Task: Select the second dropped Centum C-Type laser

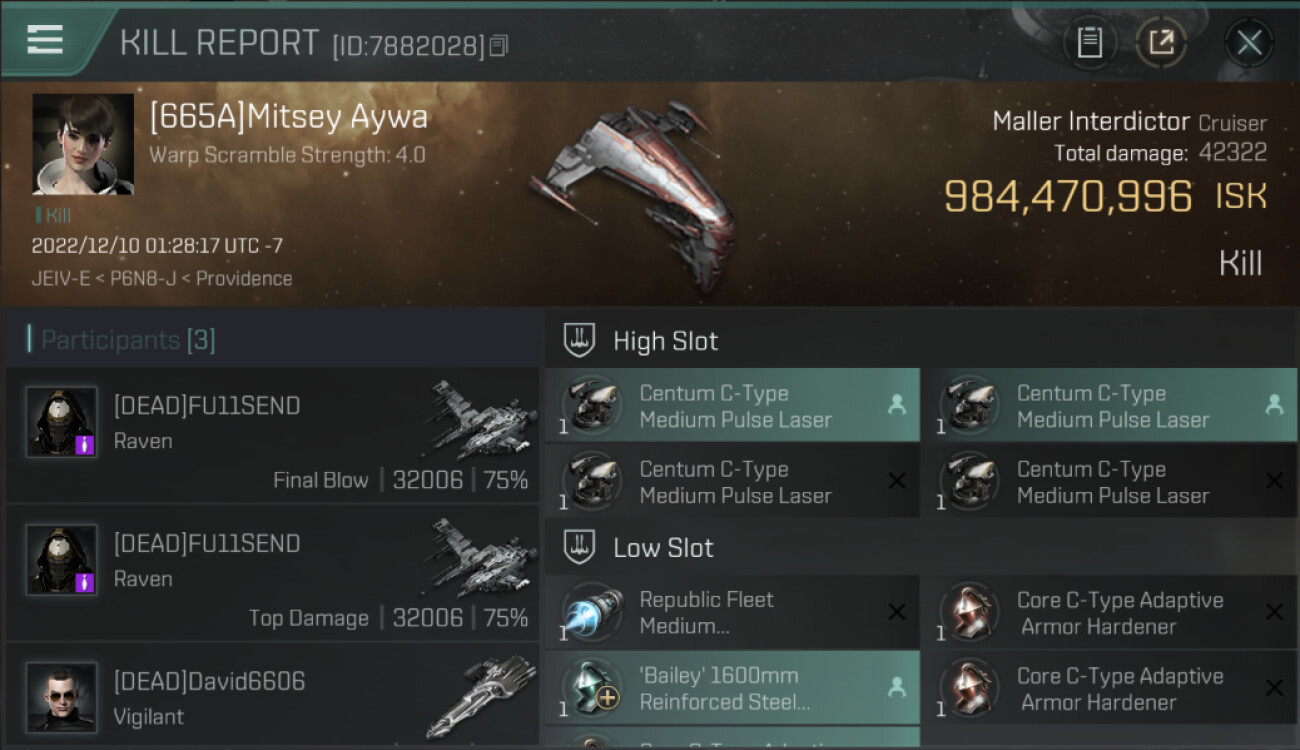Action: 1109,406
